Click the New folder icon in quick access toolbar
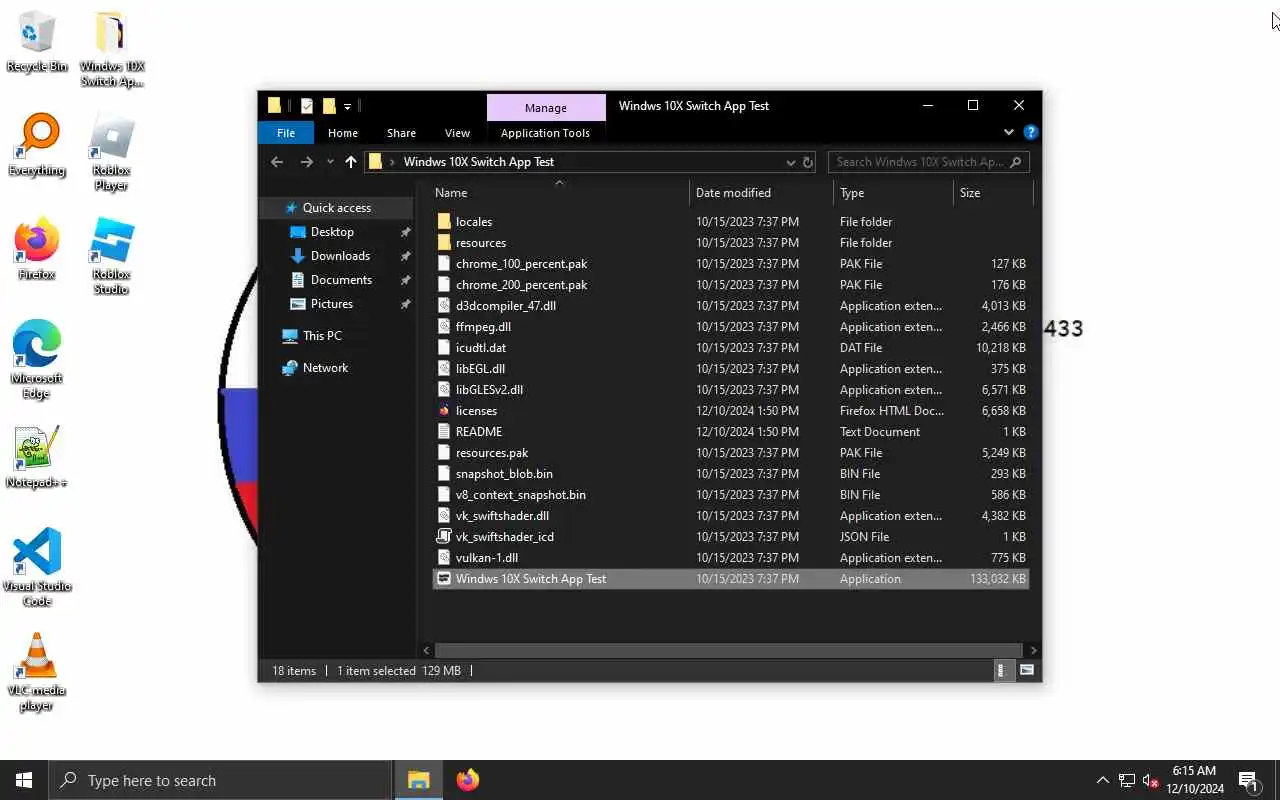This screenshot has width=1280, height=800. (328, 106)
